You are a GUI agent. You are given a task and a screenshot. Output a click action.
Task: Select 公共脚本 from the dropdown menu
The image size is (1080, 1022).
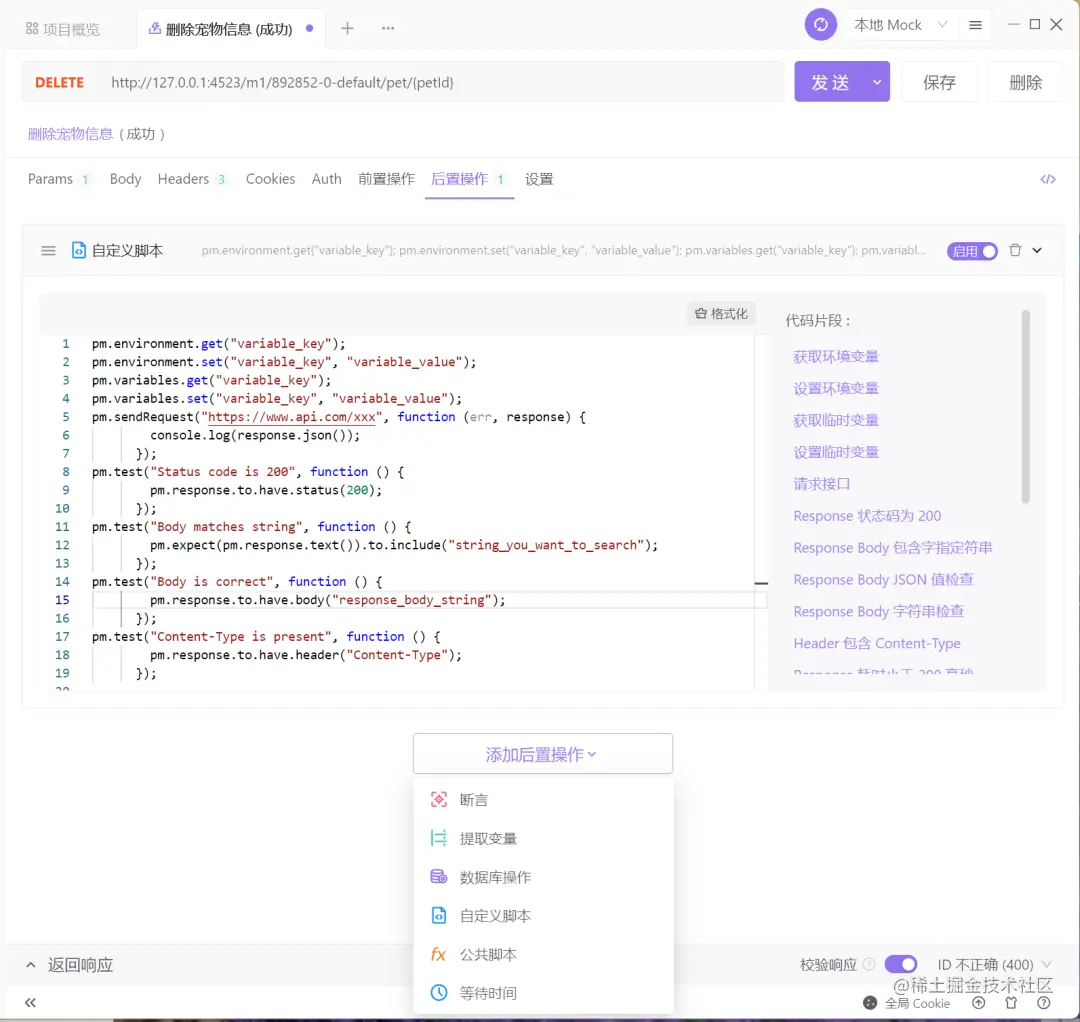[x=543, y=954]
